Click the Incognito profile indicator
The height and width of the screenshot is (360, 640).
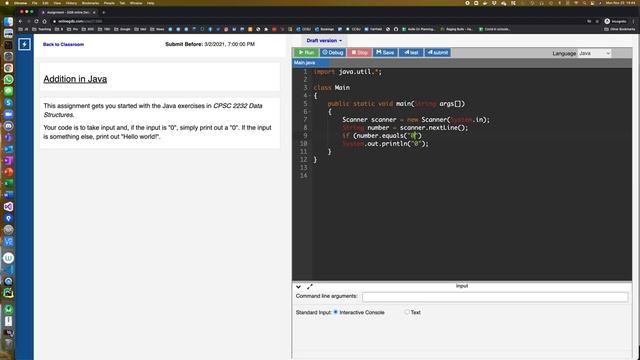tap(616, 21)
